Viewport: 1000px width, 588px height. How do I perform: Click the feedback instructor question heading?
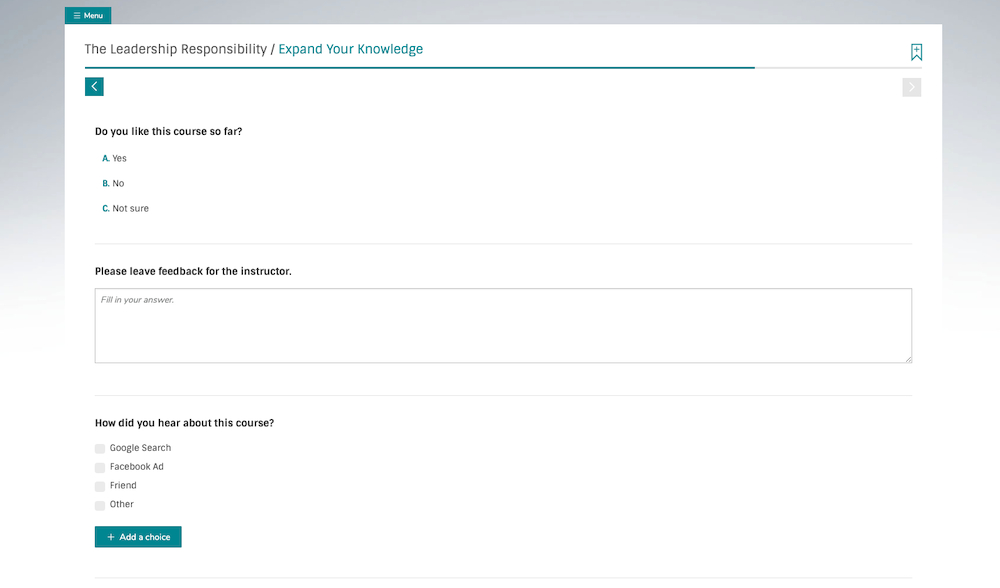click(192, 271)
